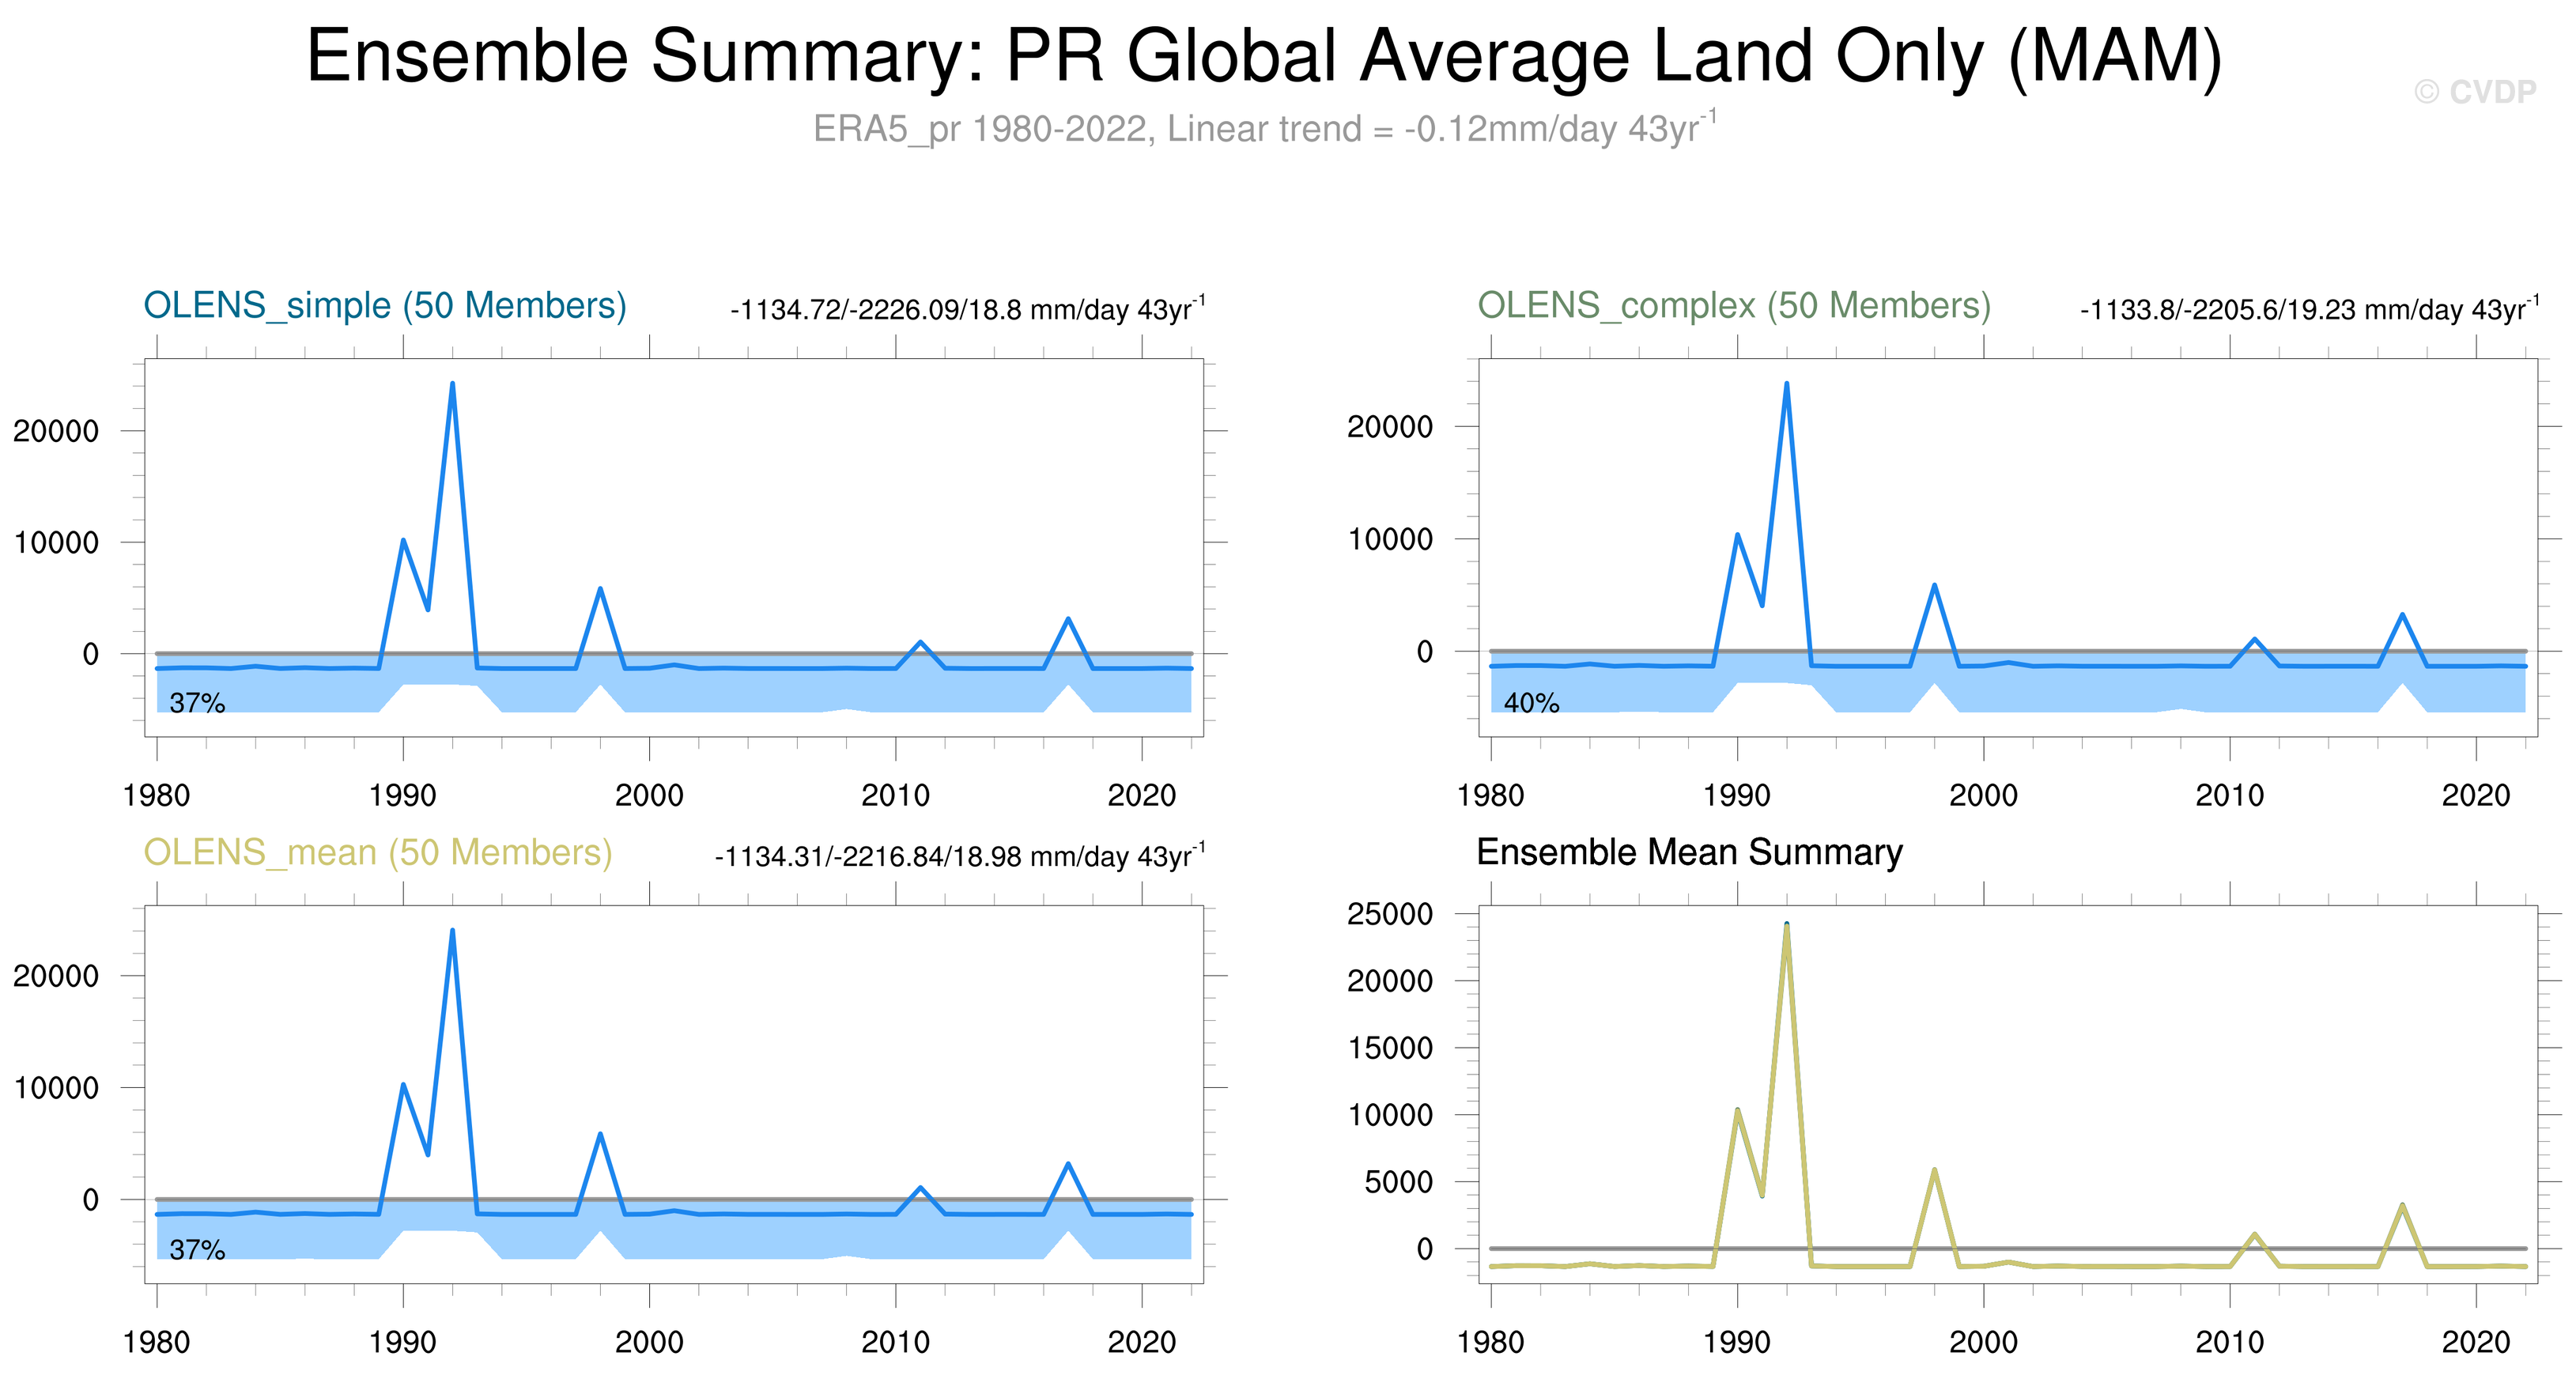
Task: Click the 40% label in OLENS_complex plot
Action: (x=1531, y=703)
